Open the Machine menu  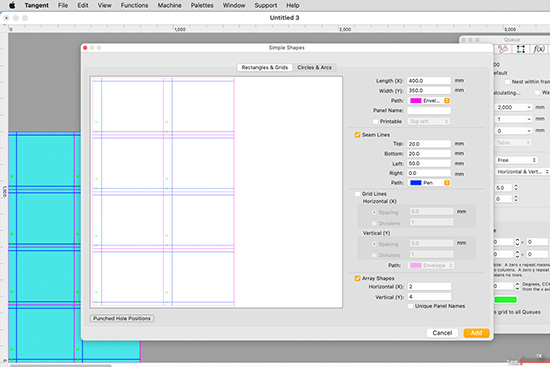[169, 5]
